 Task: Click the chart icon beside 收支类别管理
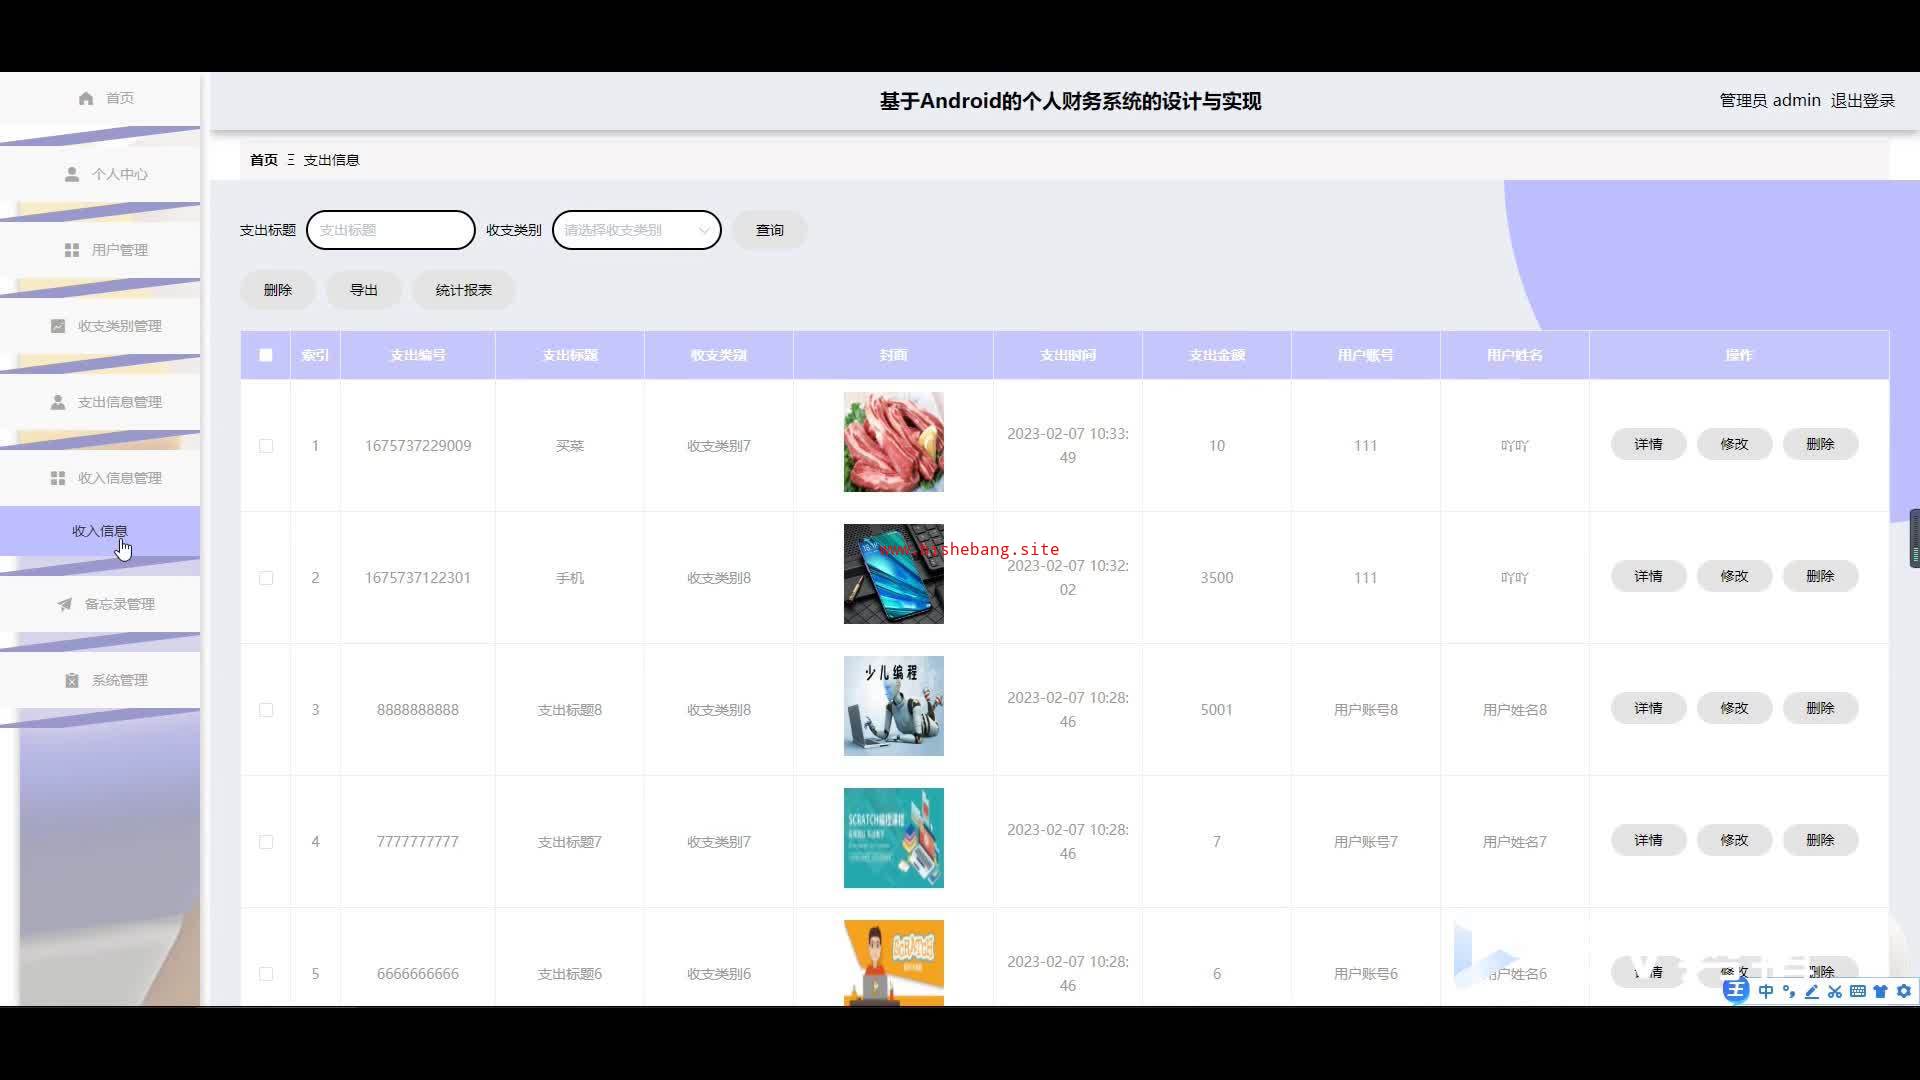tap(58, 326)
